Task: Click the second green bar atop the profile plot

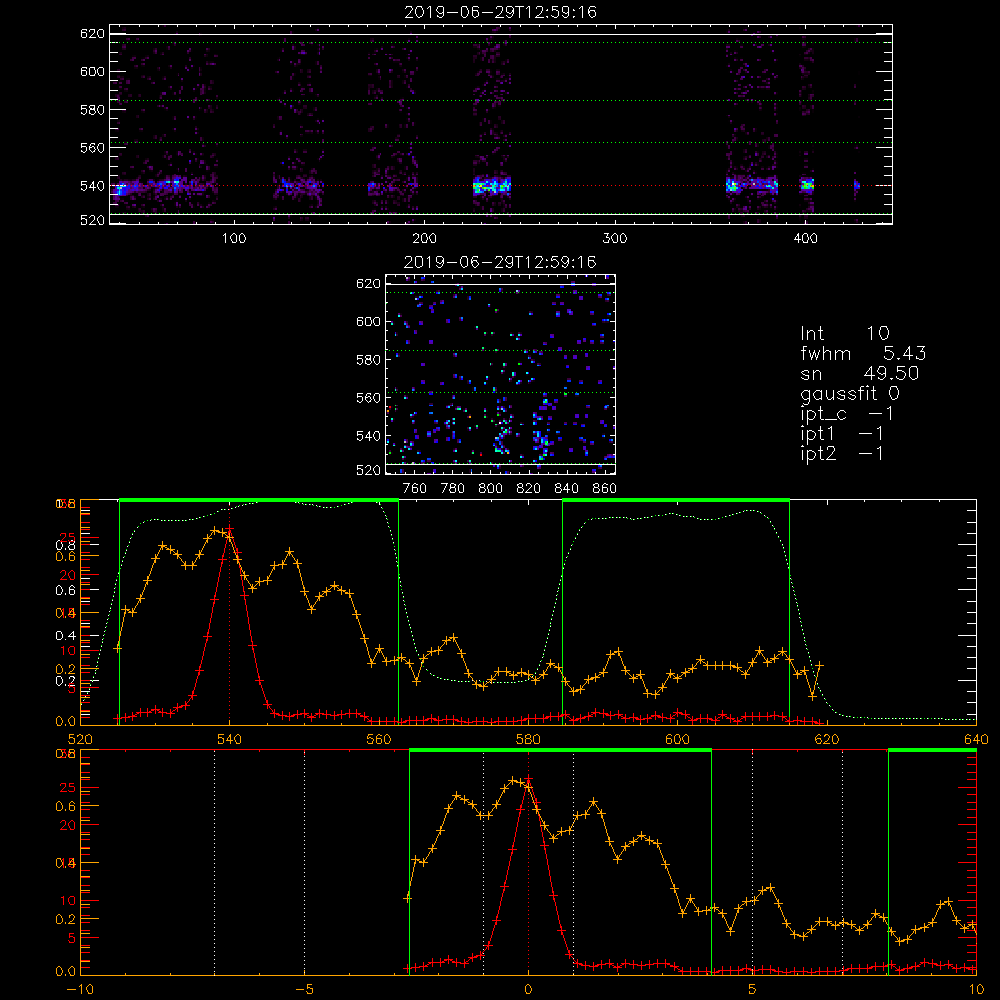Action: coord(676,501)
